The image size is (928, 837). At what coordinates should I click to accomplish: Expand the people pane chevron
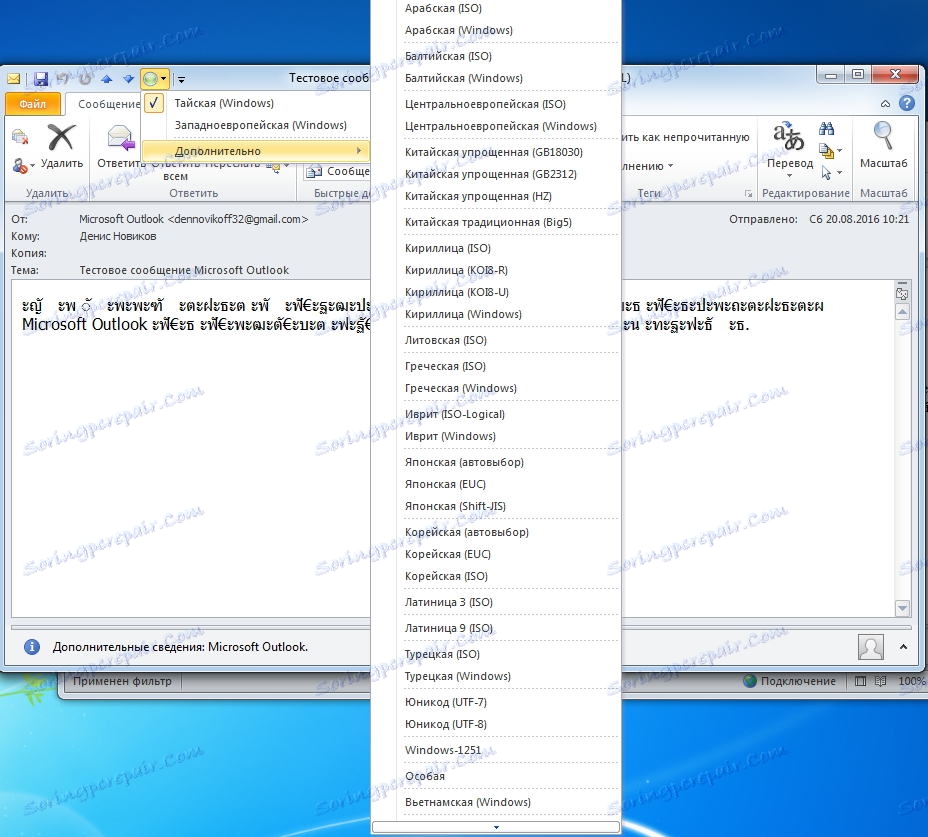[903, 647]
